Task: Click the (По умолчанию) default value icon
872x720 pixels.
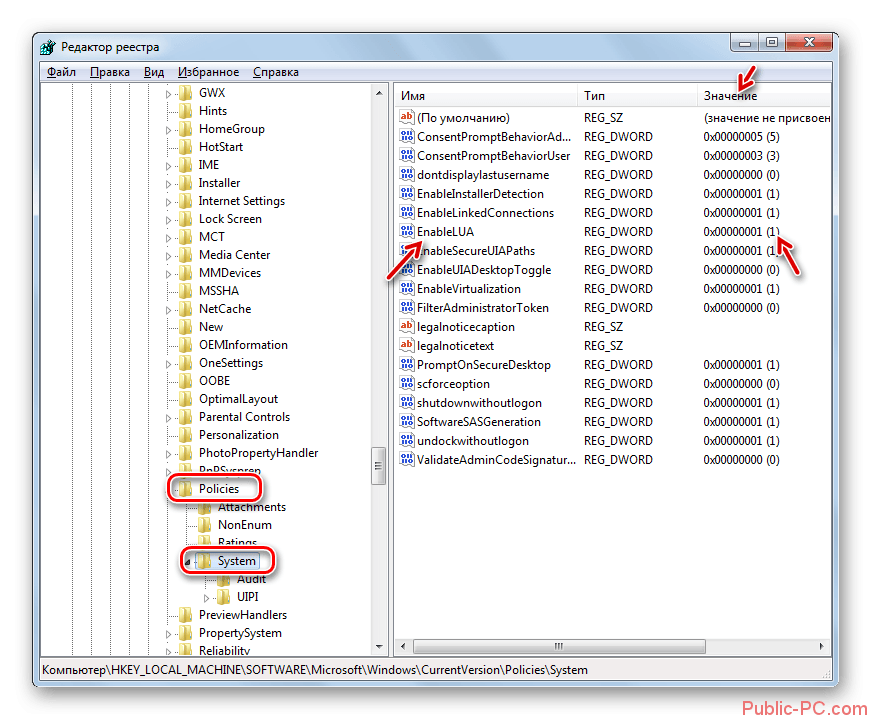Action: pyautogui.click(x=406, y=118)
